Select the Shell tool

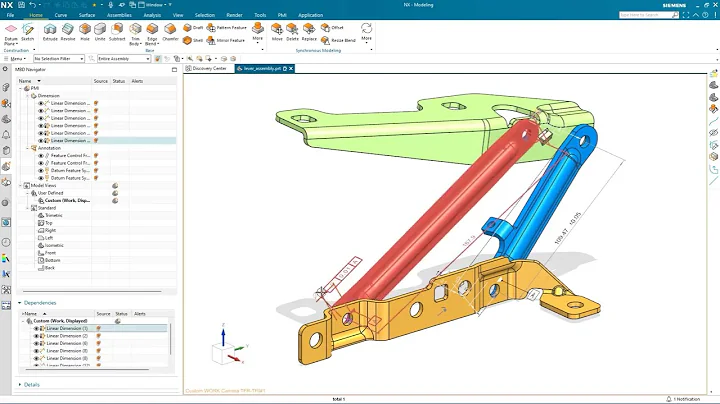[x=193, y=40]
